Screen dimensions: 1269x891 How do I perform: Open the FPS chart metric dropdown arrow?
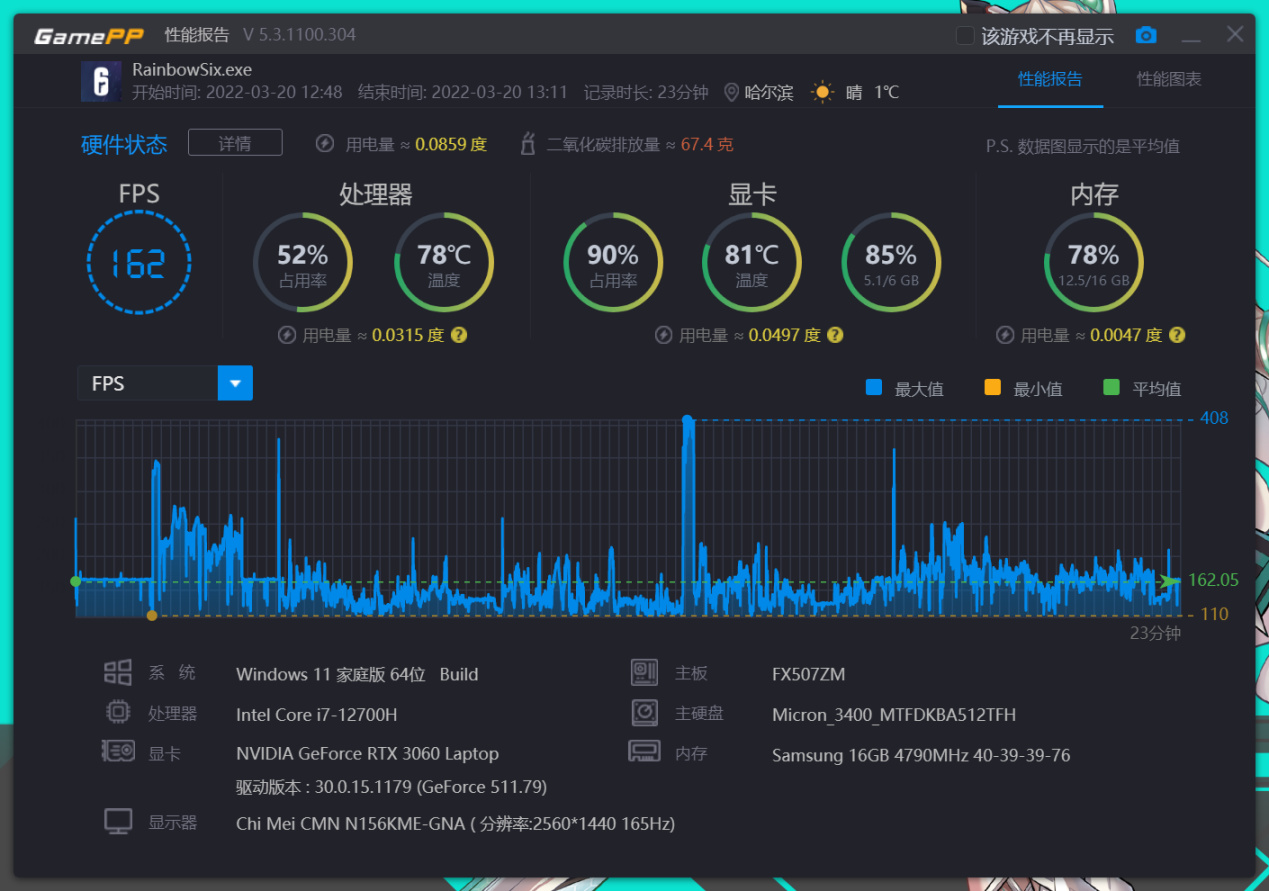235,383
